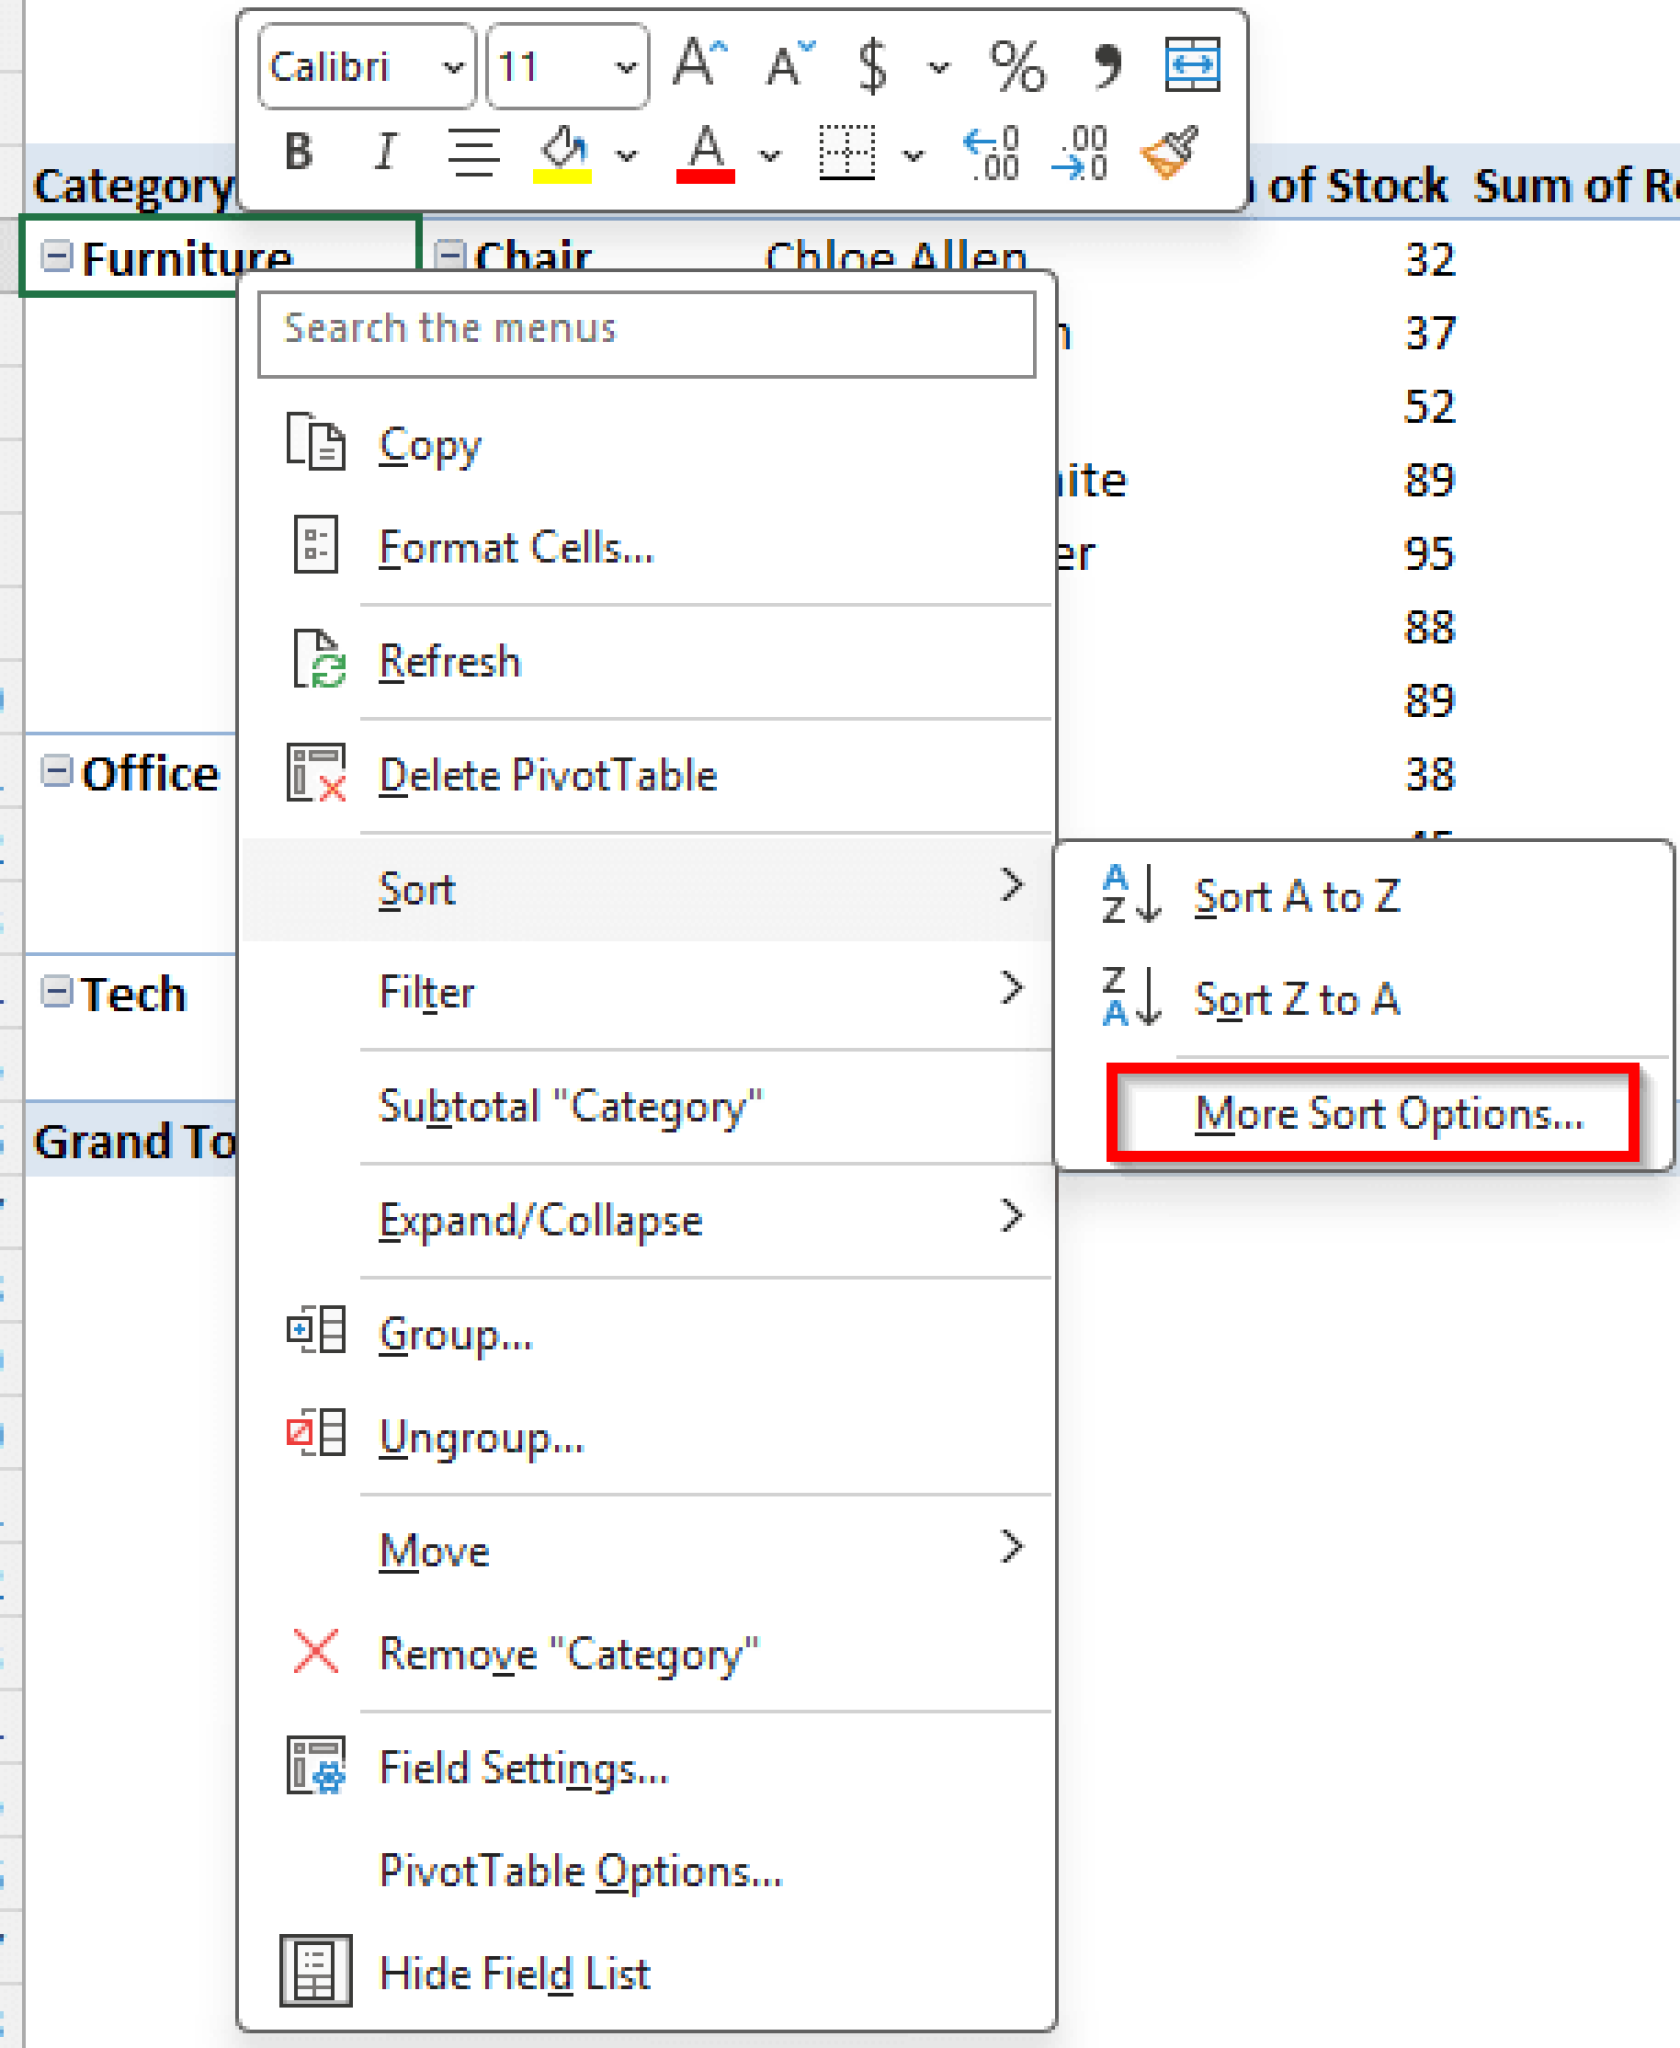Open the fill color picker
1680x2048 pixels.
(627, 155)
